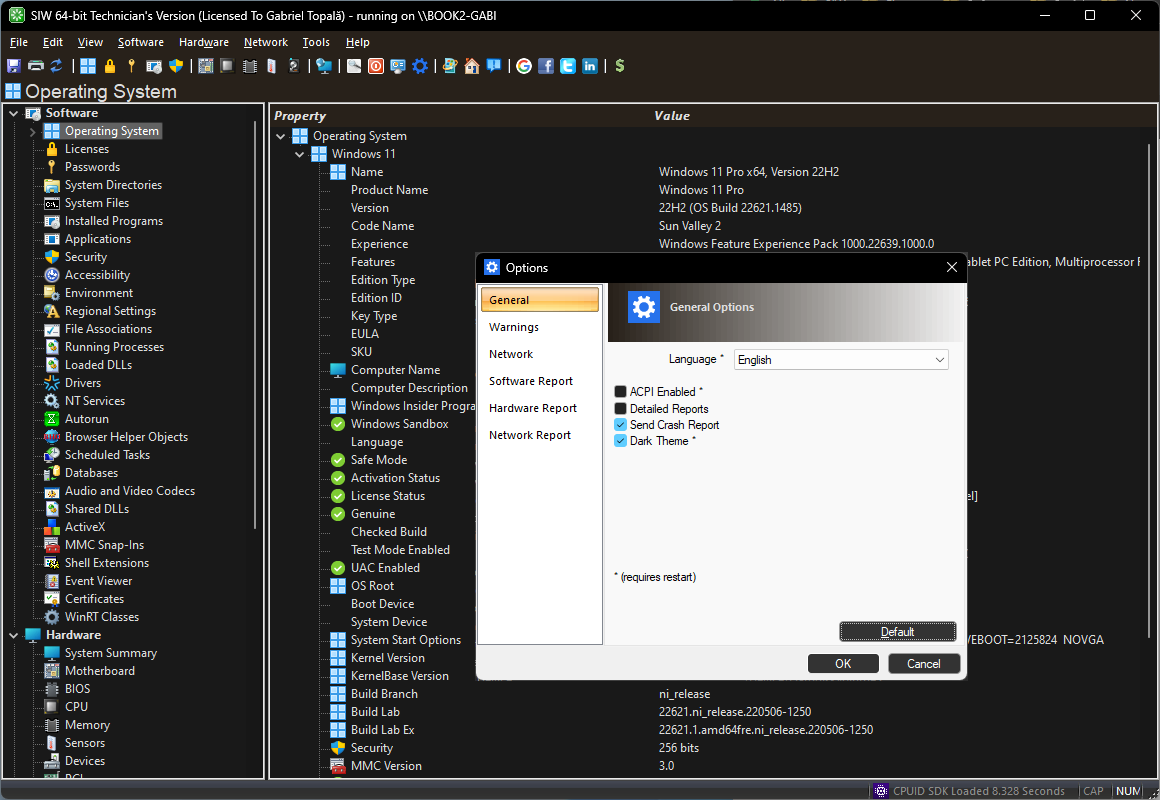This screenshot has height=800, width=1160.
Task: Click the Windows logo toolbar icon
Action: 88,66
